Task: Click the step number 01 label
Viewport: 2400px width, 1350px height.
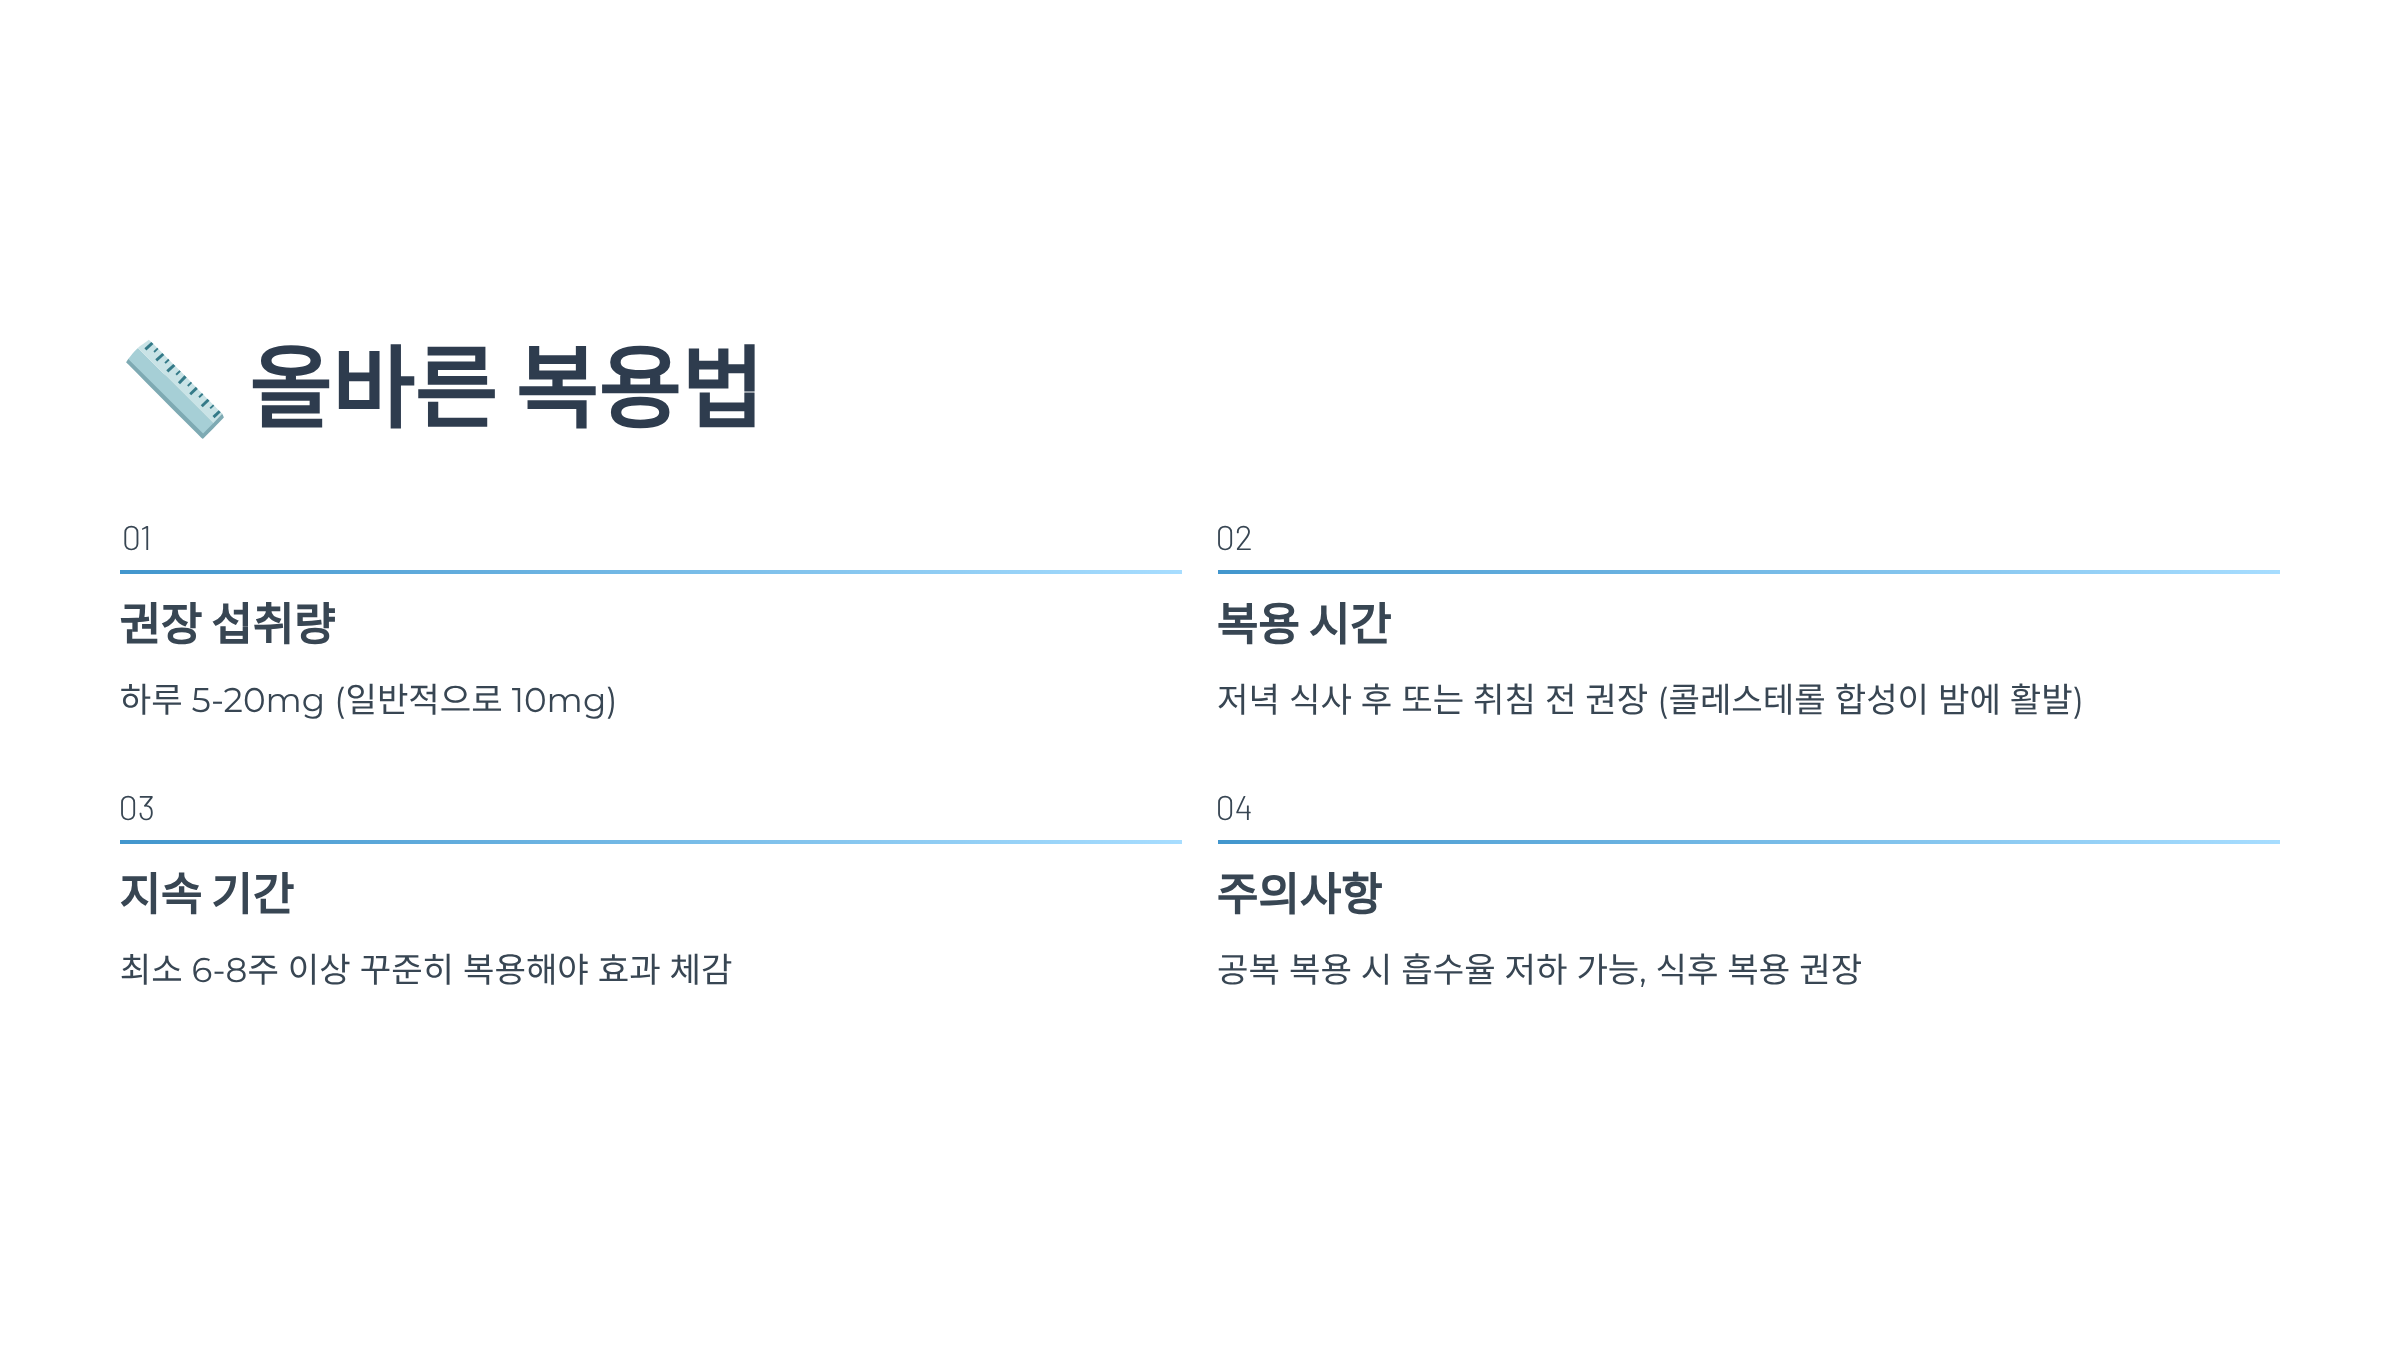Action: coord(137,539)
